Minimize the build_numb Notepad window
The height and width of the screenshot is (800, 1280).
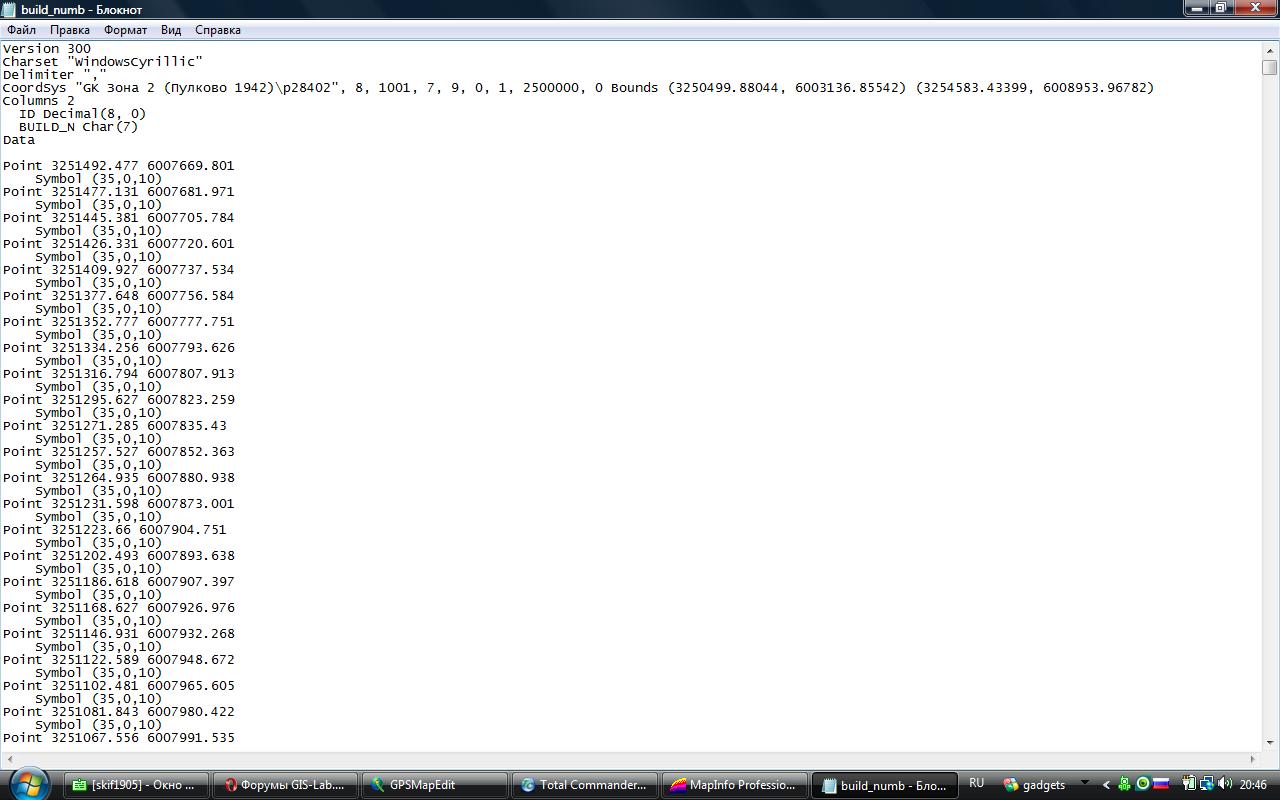pos(1198,8)
